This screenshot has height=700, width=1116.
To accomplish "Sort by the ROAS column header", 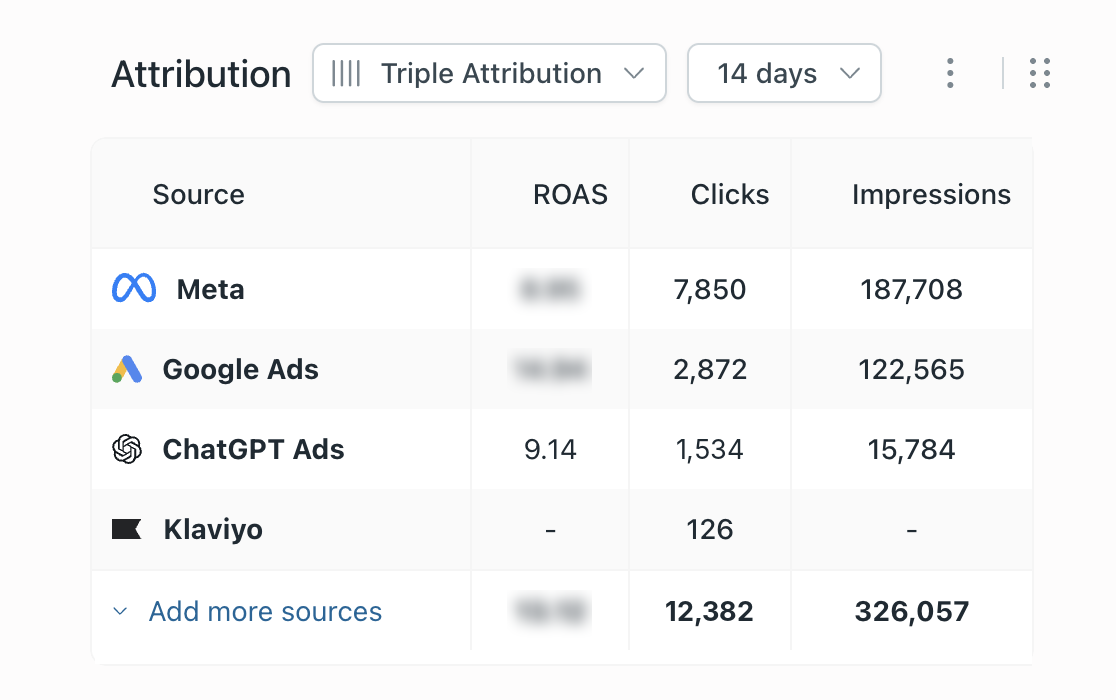I will tap(570, 194).
